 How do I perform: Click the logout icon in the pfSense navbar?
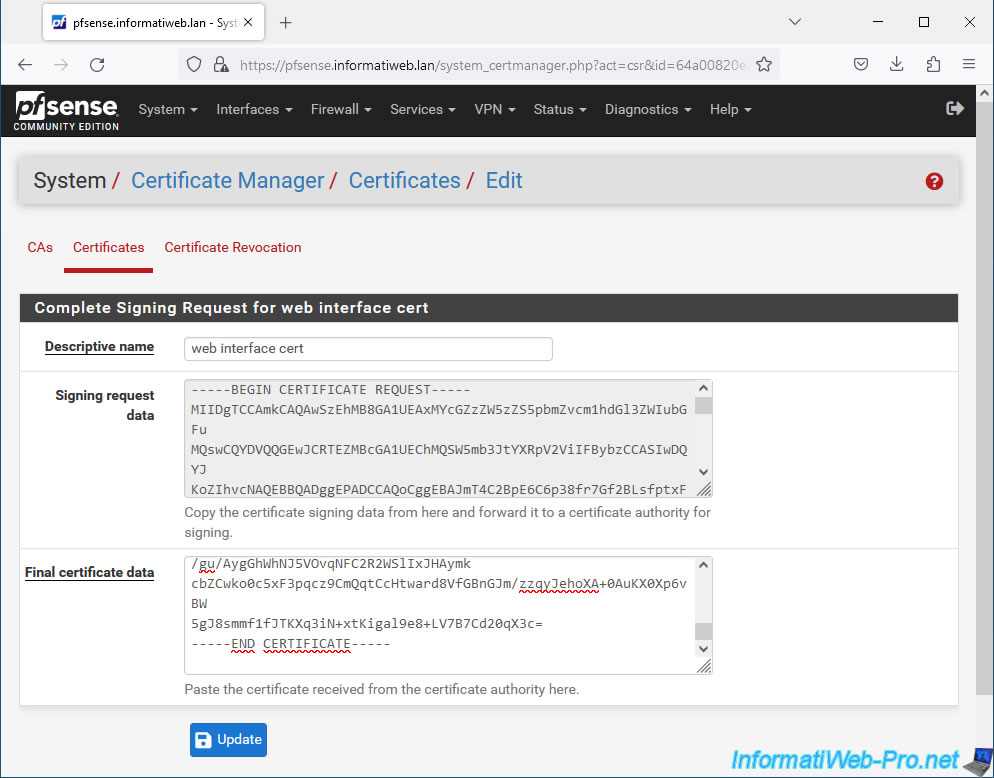955,108
